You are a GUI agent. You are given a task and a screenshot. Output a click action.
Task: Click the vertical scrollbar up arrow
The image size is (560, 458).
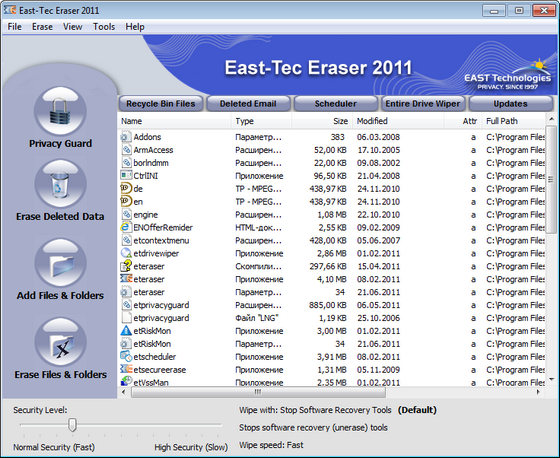(551, 119)
